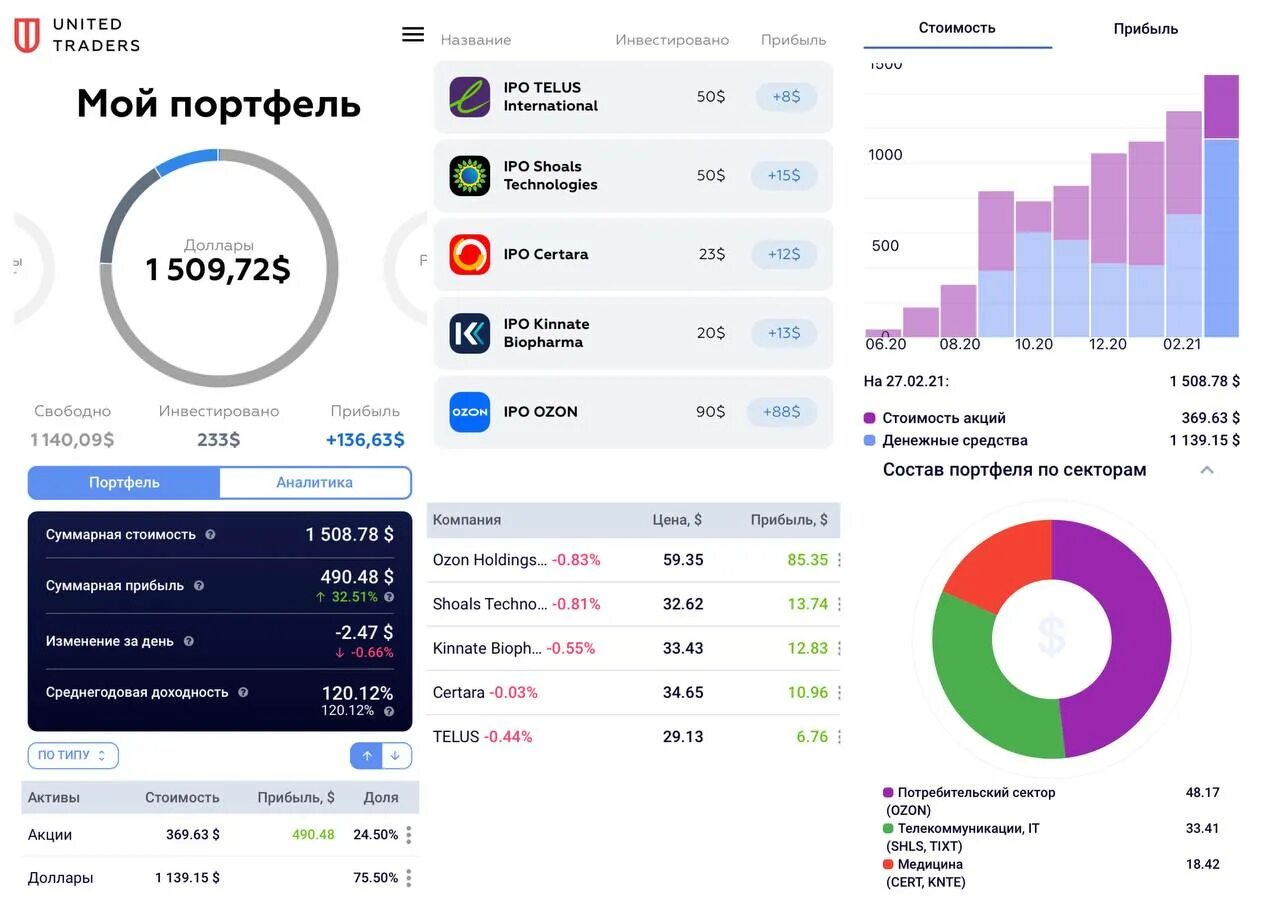1280x914 pixels.
Task: Click help icon next to small 120.12% value
Action: coord(389,711)
